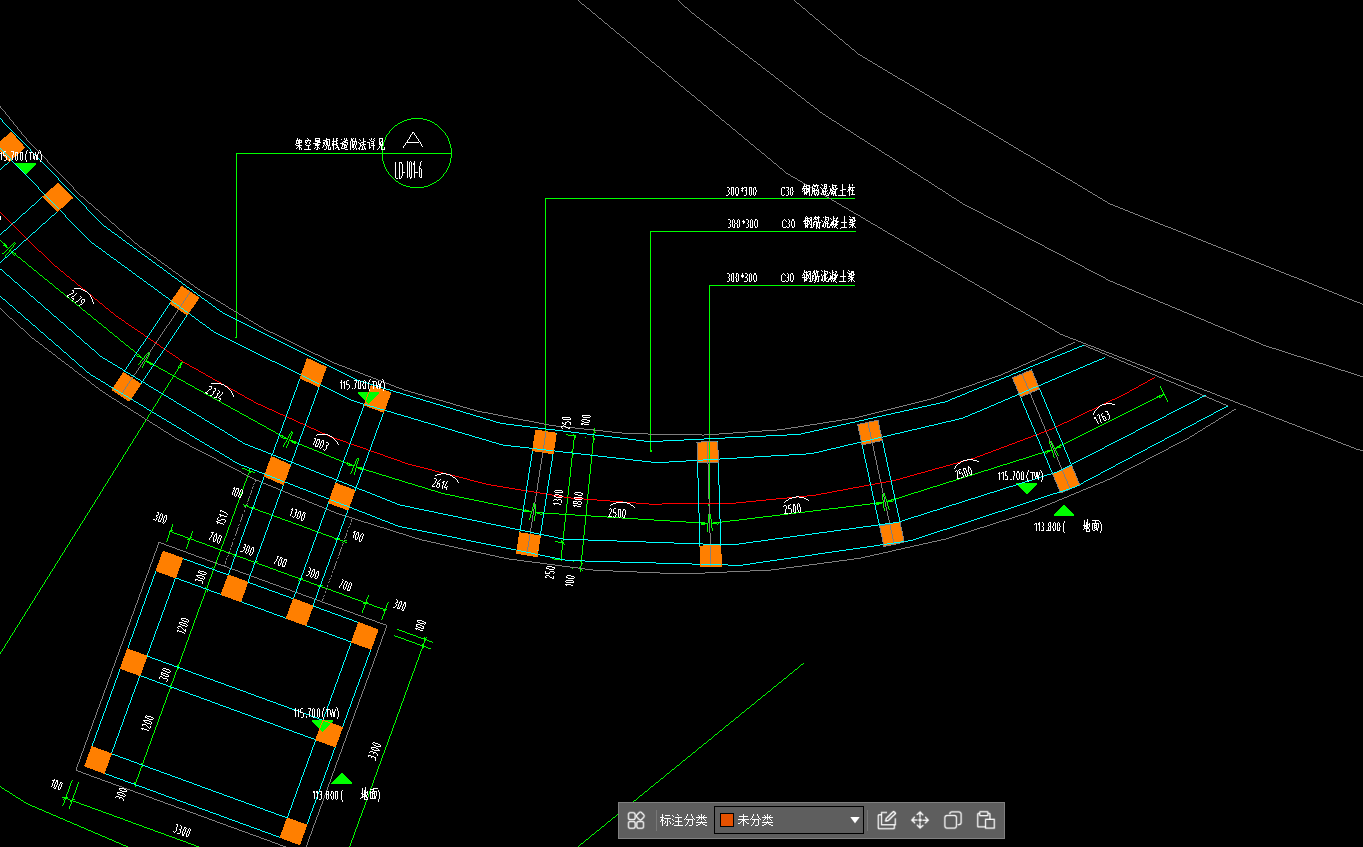The image size is (1363, 847).
Task: Click the 架空景观栈道做法详见 note text
Action: click(x=340, y=145)
